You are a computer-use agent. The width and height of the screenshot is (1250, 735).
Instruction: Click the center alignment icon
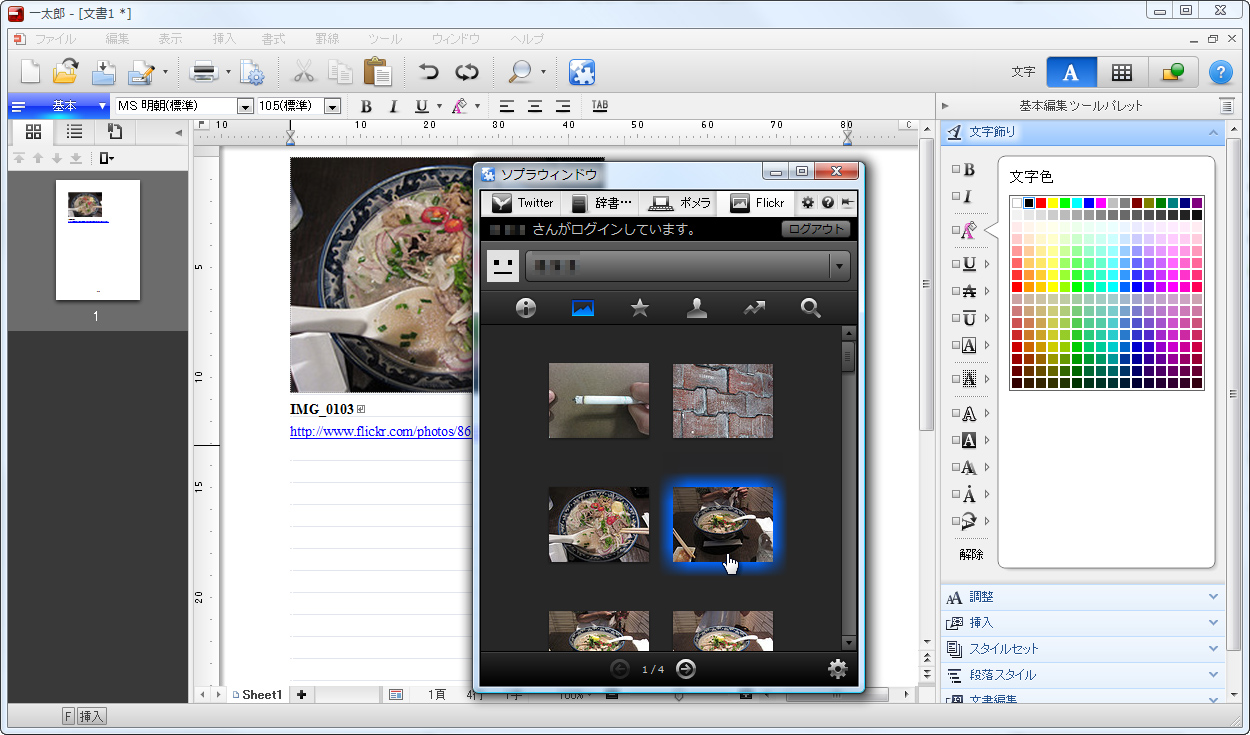pos(535,106)
